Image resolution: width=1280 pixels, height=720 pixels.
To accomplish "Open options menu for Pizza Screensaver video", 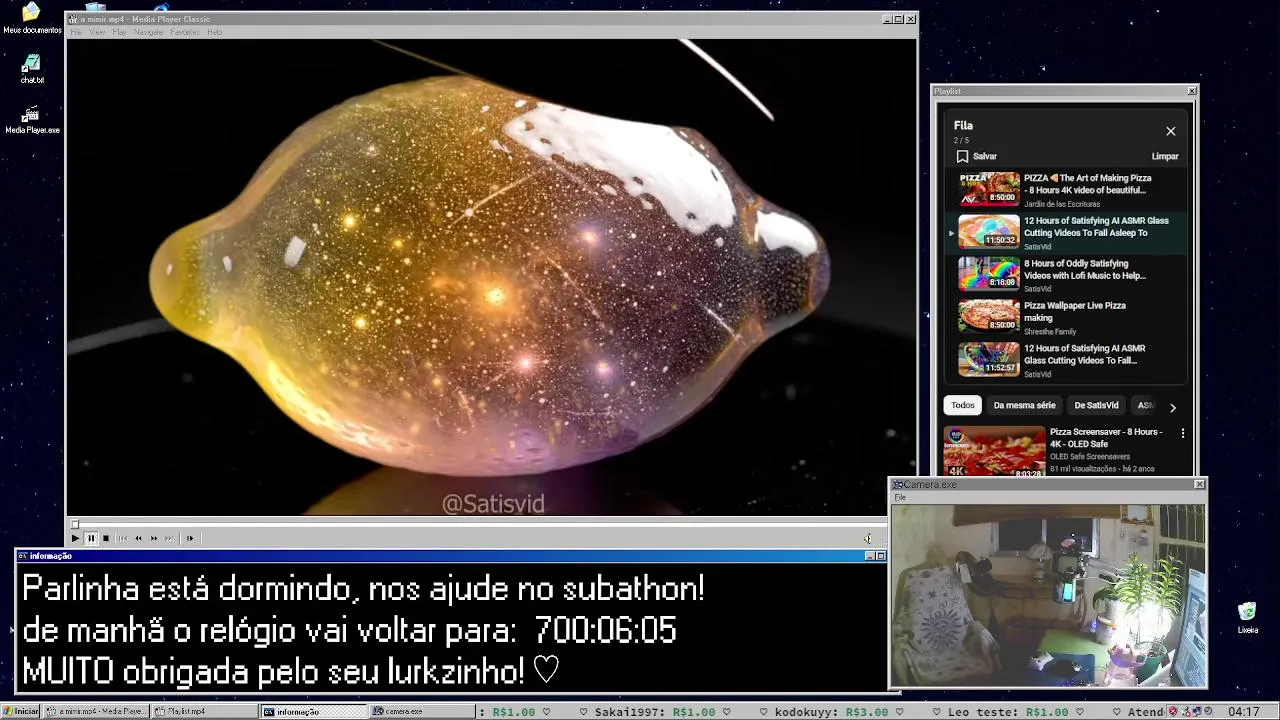I will [x=1183, y=433].
